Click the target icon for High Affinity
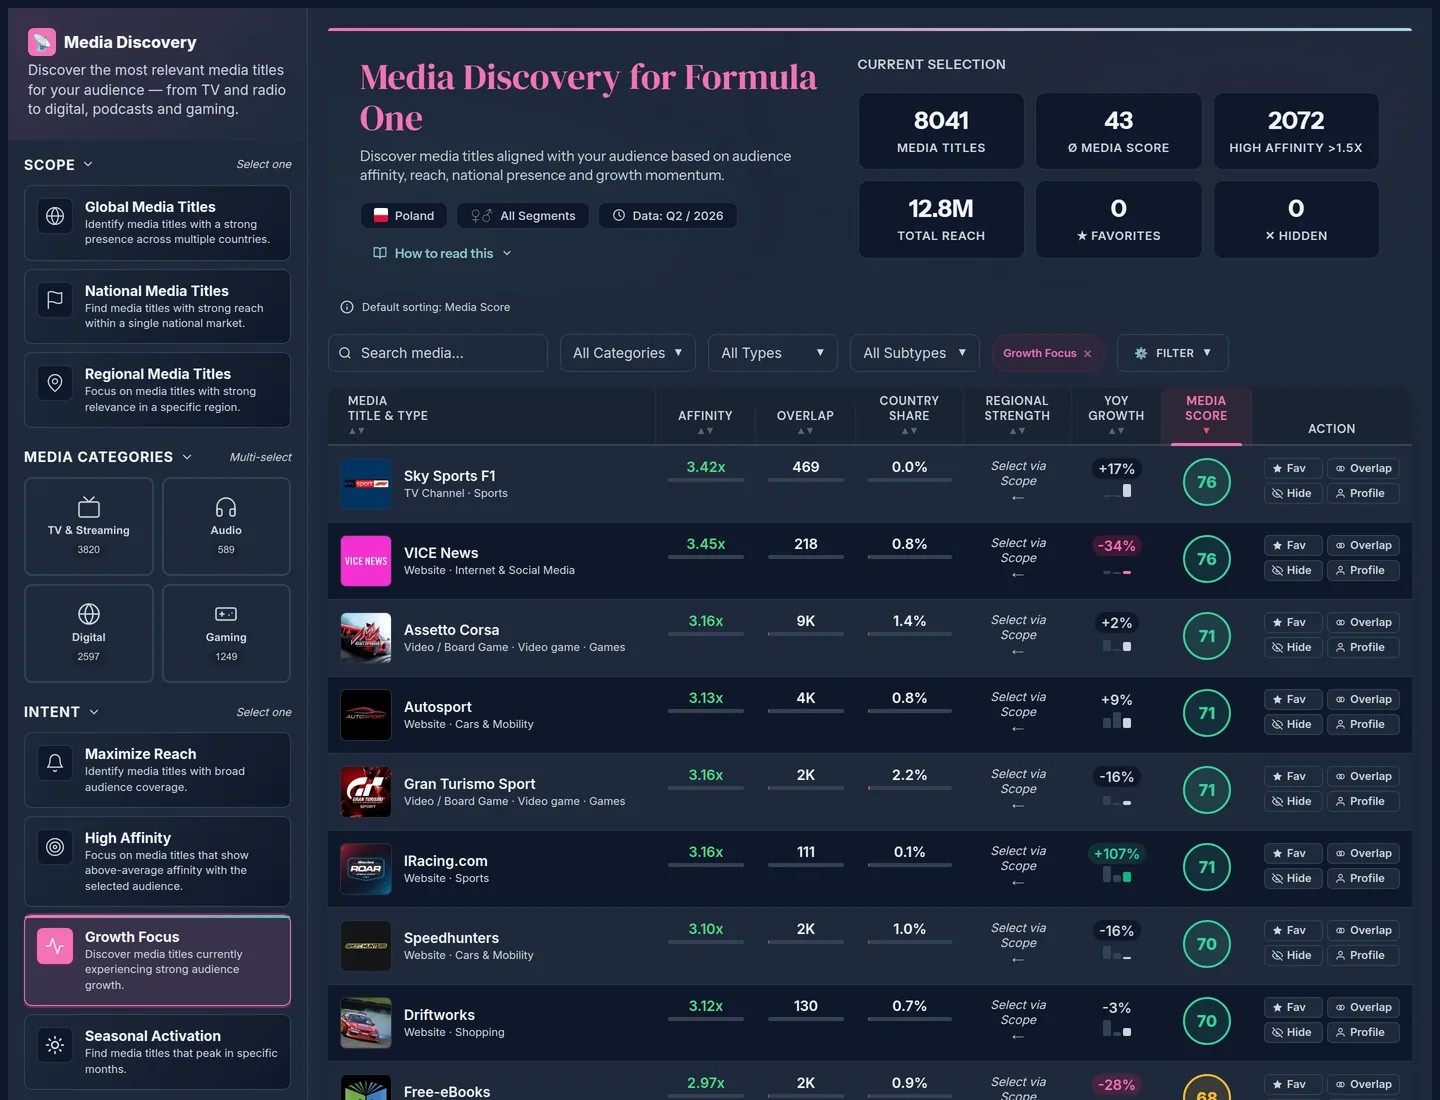1440x1100 pixels. point(55,847)
